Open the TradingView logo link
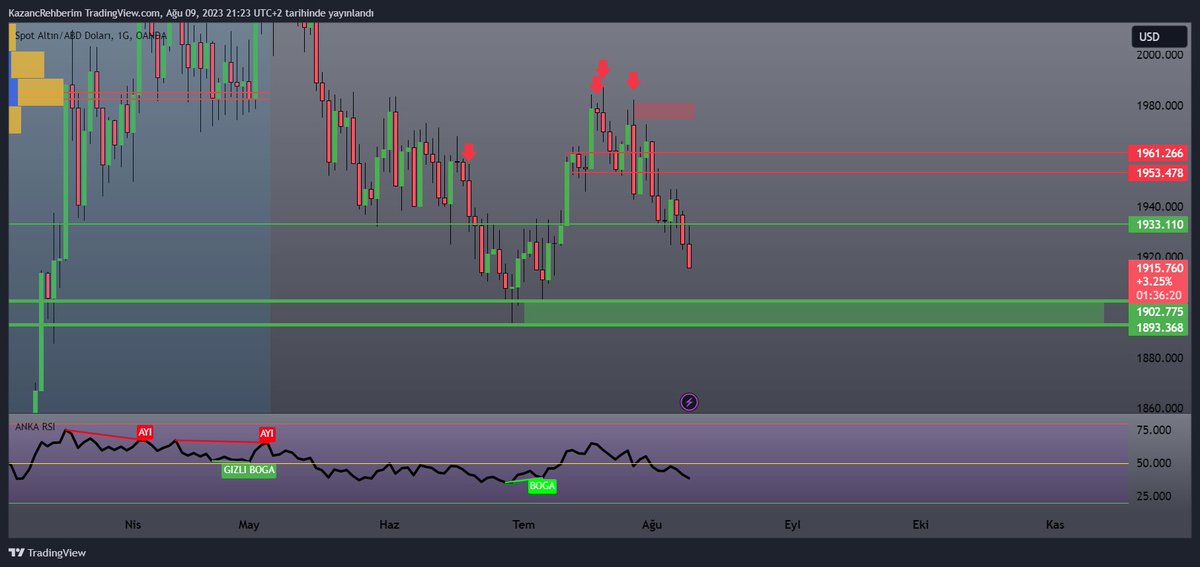The width and height of the screenshot is (1200, 567). click(48, 553)
